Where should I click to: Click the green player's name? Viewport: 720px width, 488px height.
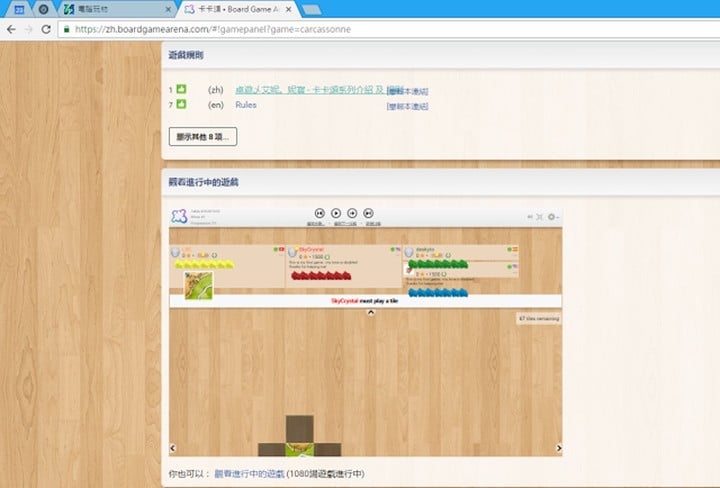tap(425, 249)
